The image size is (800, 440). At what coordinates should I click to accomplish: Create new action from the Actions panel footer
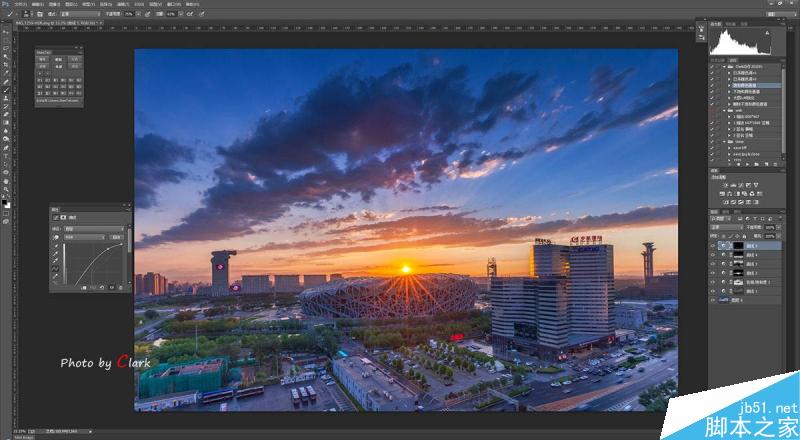click(x=766, y=164)
